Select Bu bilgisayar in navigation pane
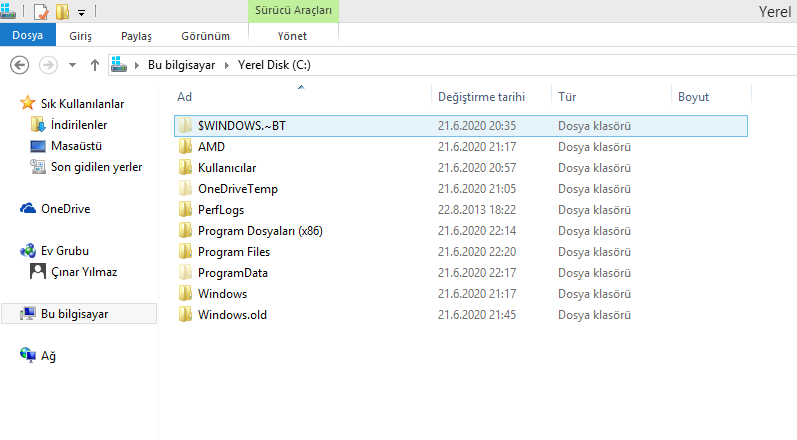This screenshot has height=440, width=797. click(x=74, y=314)
